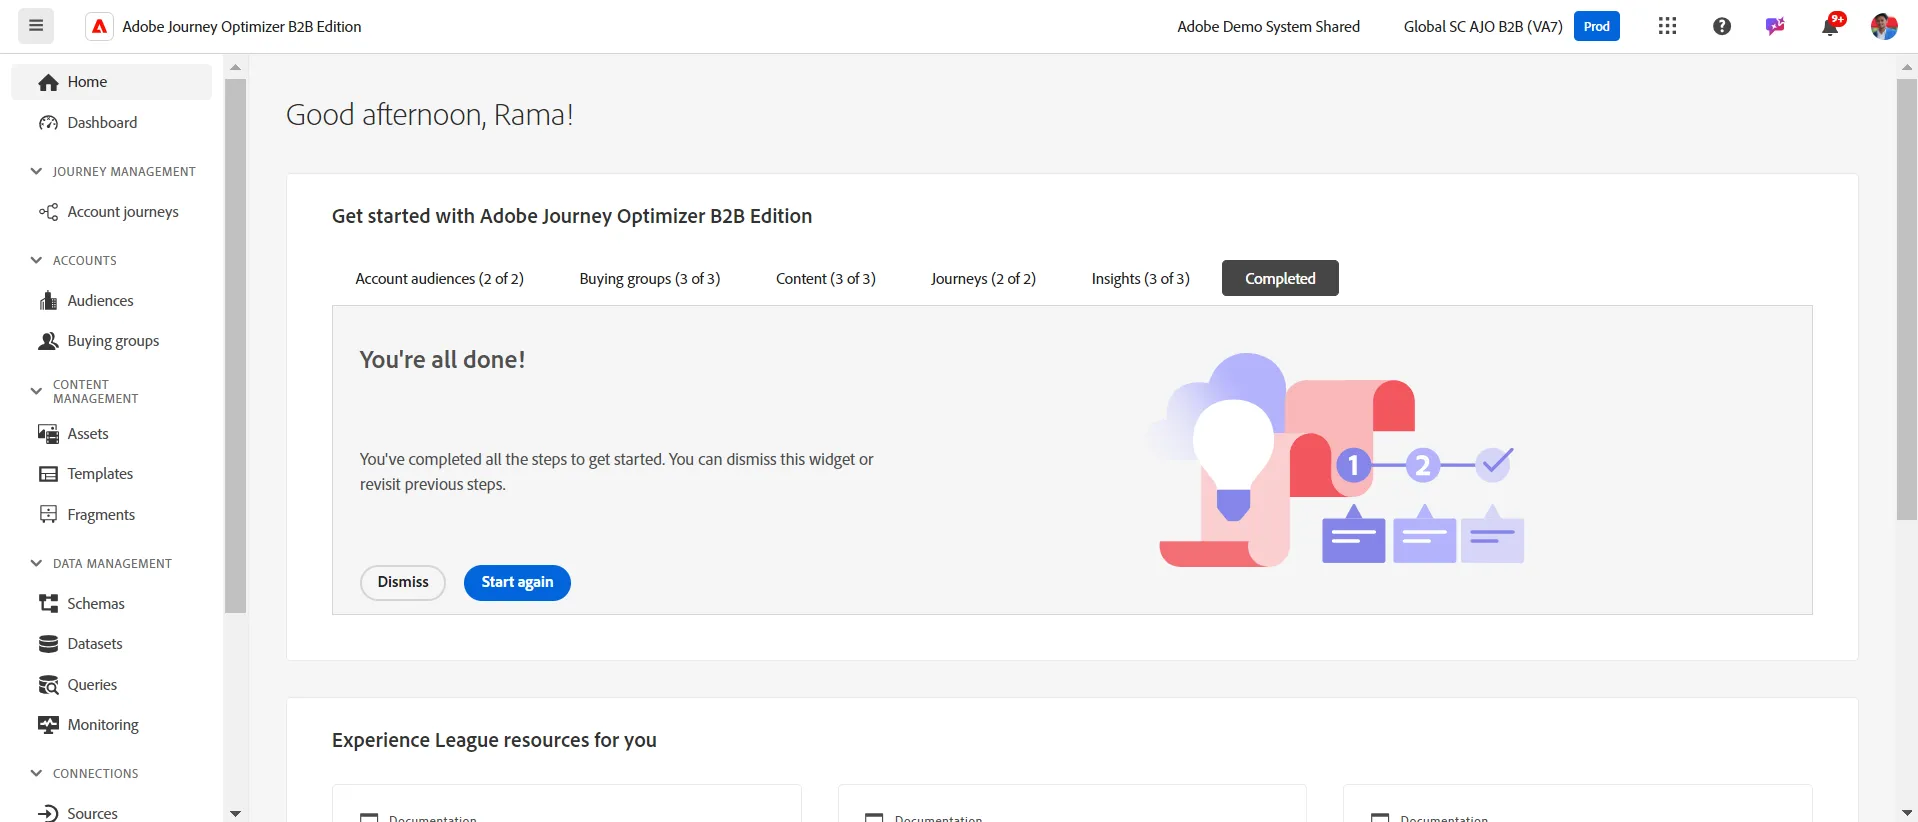This screenshot has height=822, width=1918.
Task: Click the Fragments icon
Action: tap(49, 514)
